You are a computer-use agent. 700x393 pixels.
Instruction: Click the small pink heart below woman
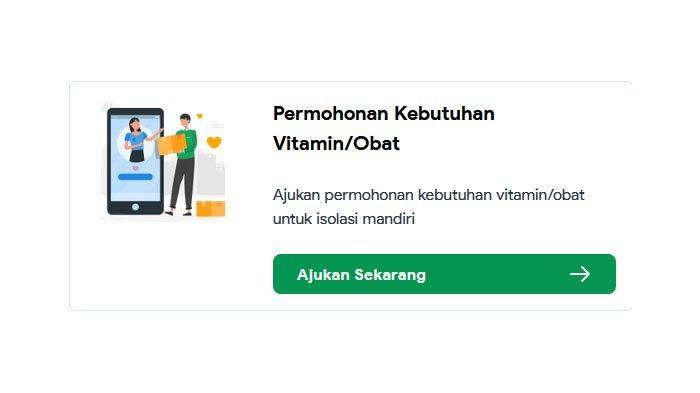(x=135, y=168)
